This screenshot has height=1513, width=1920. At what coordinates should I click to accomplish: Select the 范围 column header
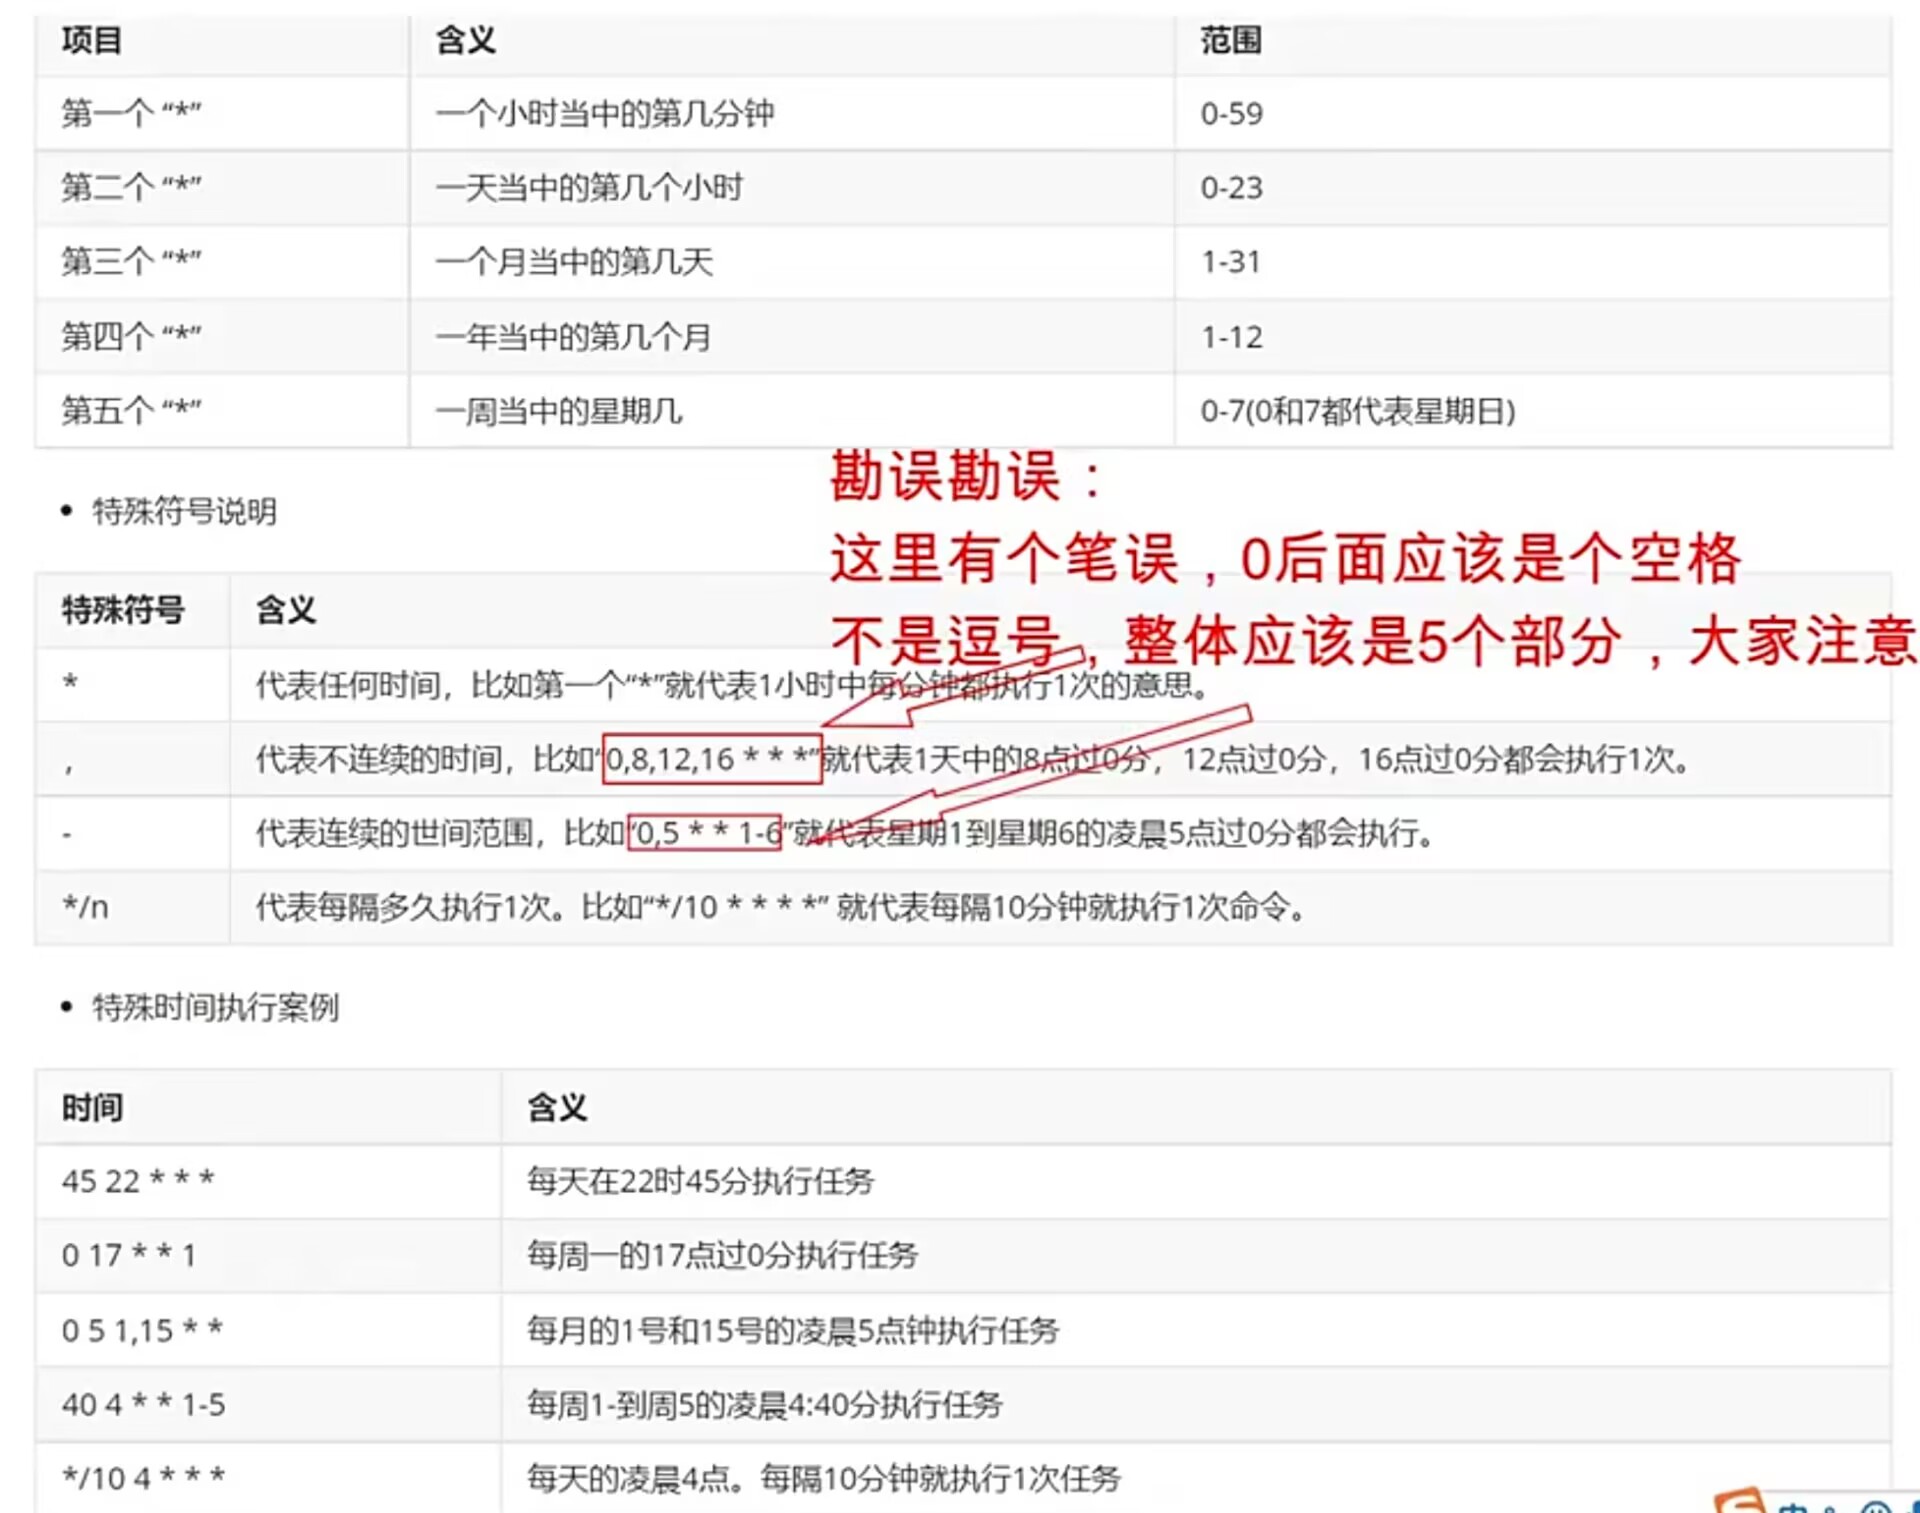[1231, 41]
